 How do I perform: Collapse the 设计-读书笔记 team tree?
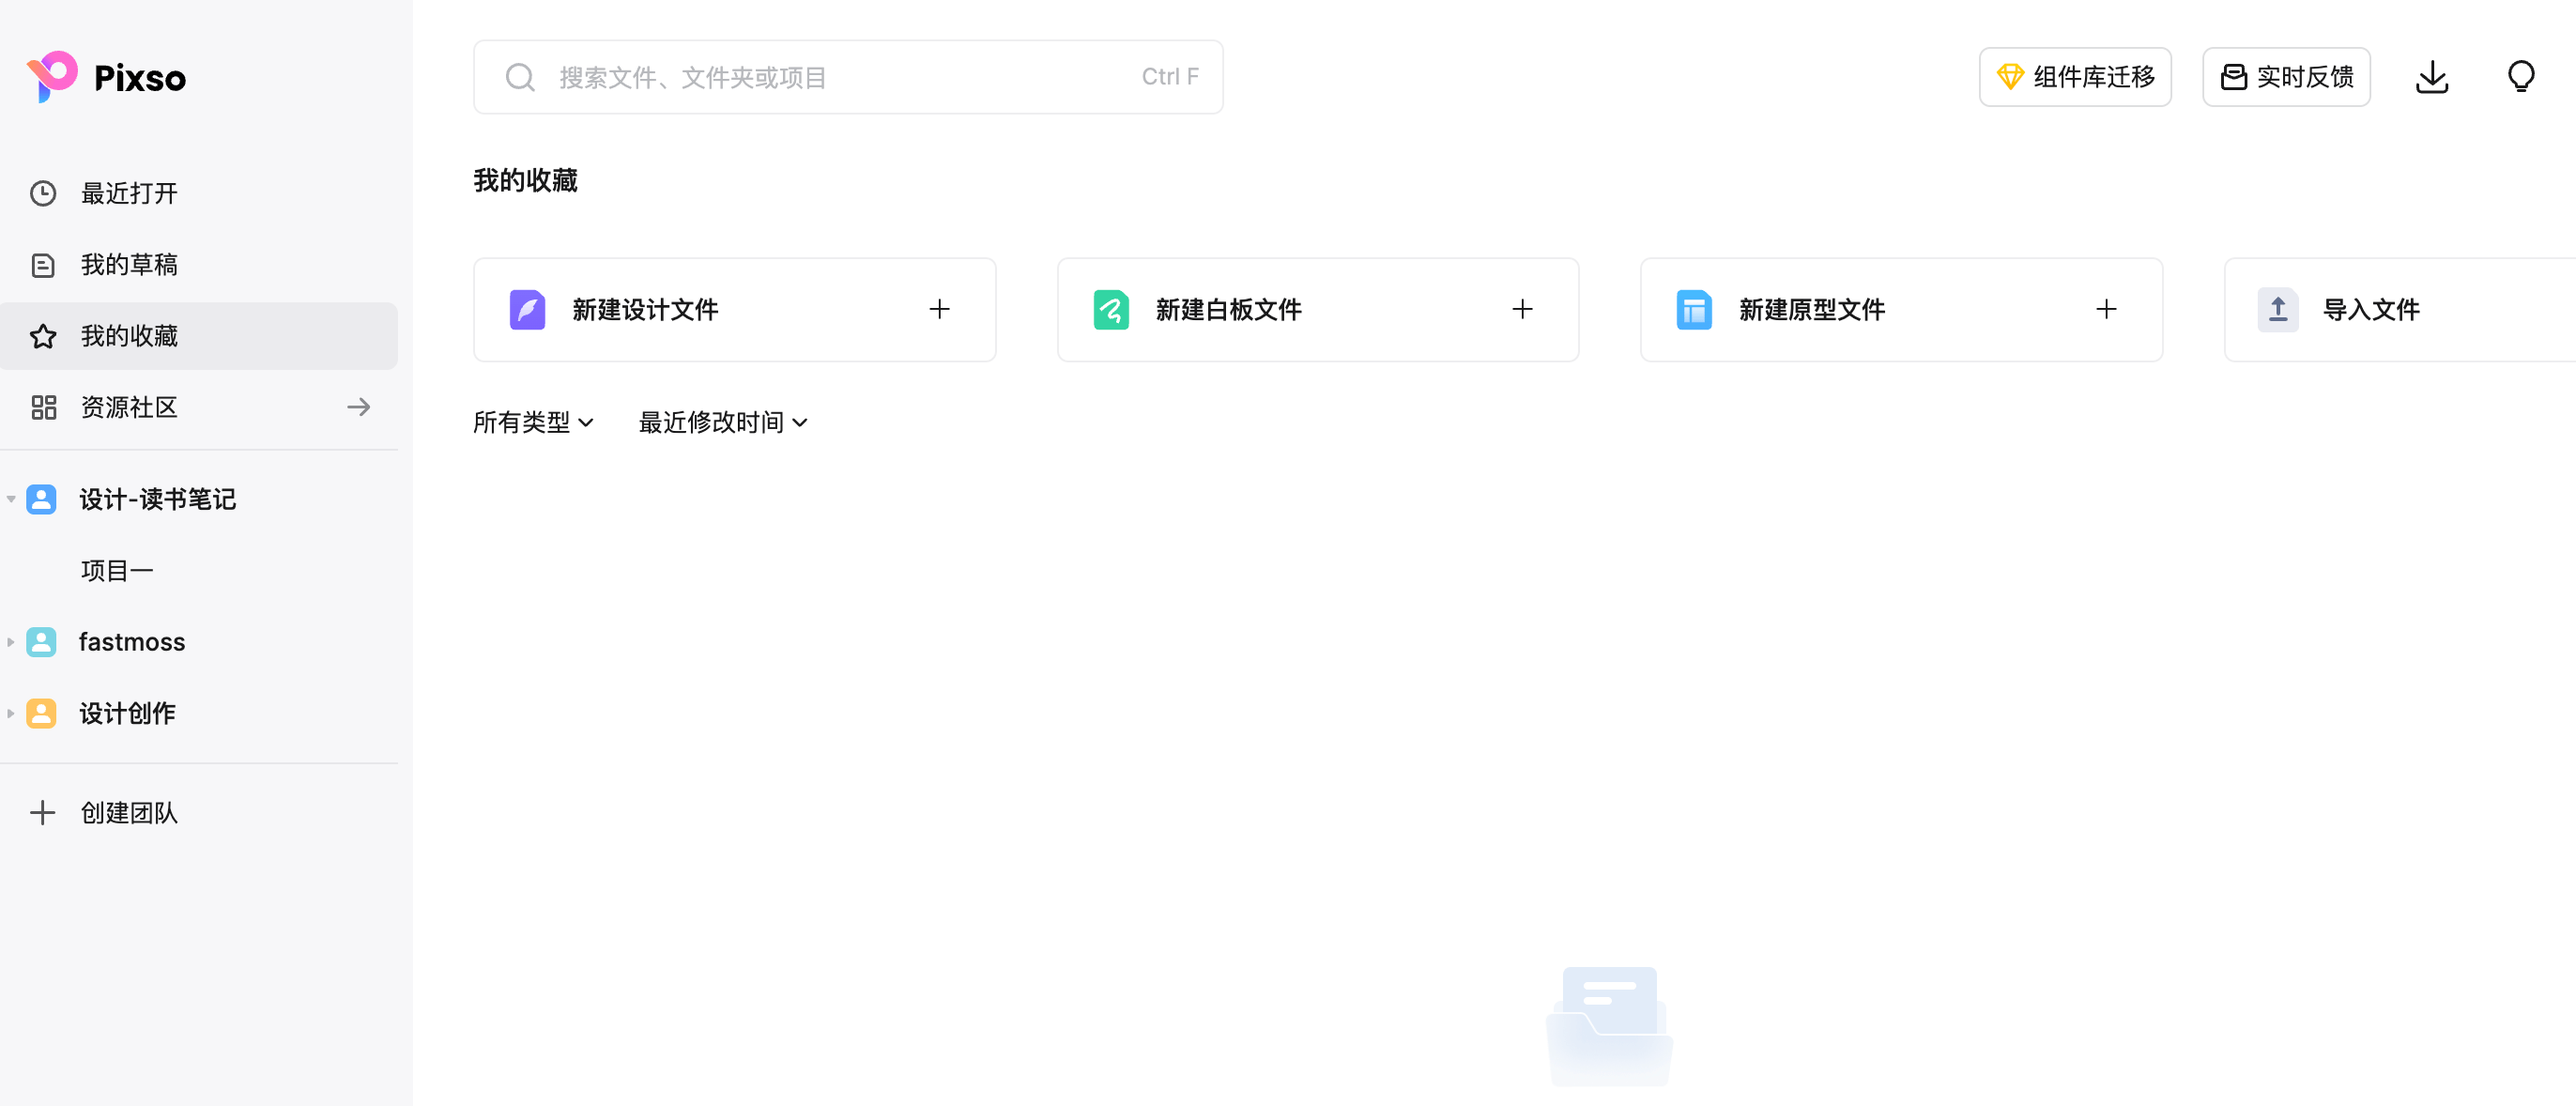tap(11, 499)
